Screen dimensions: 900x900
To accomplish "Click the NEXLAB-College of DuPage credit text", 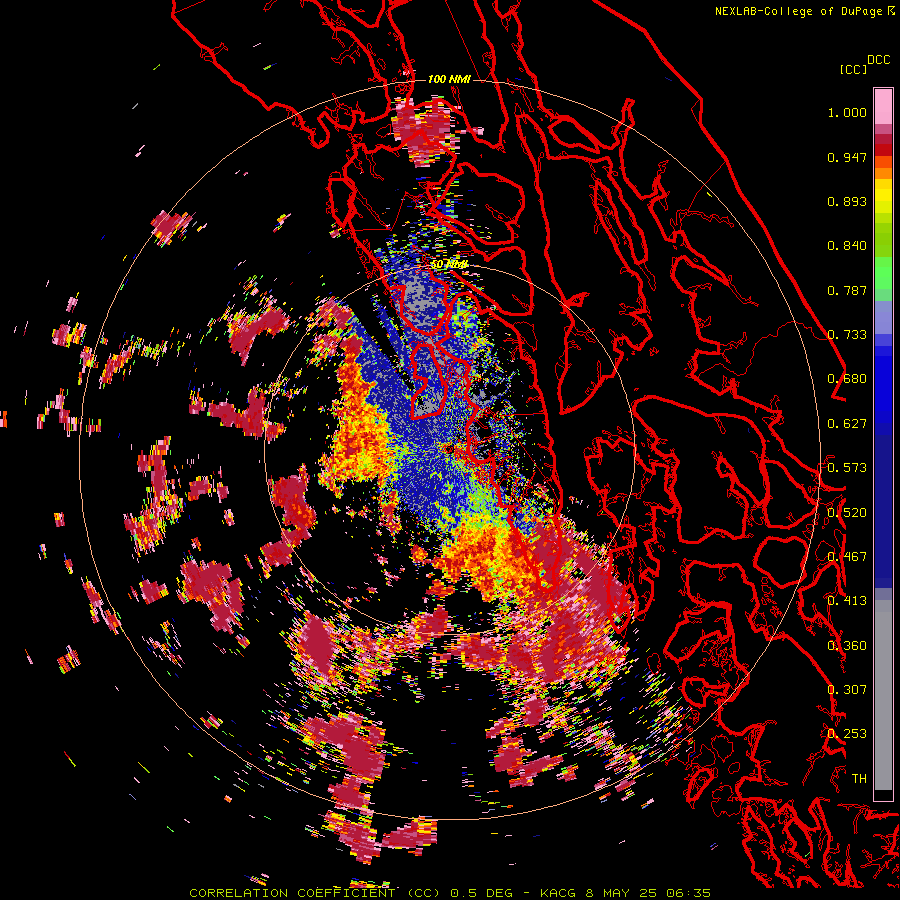I will coord(805,11).
